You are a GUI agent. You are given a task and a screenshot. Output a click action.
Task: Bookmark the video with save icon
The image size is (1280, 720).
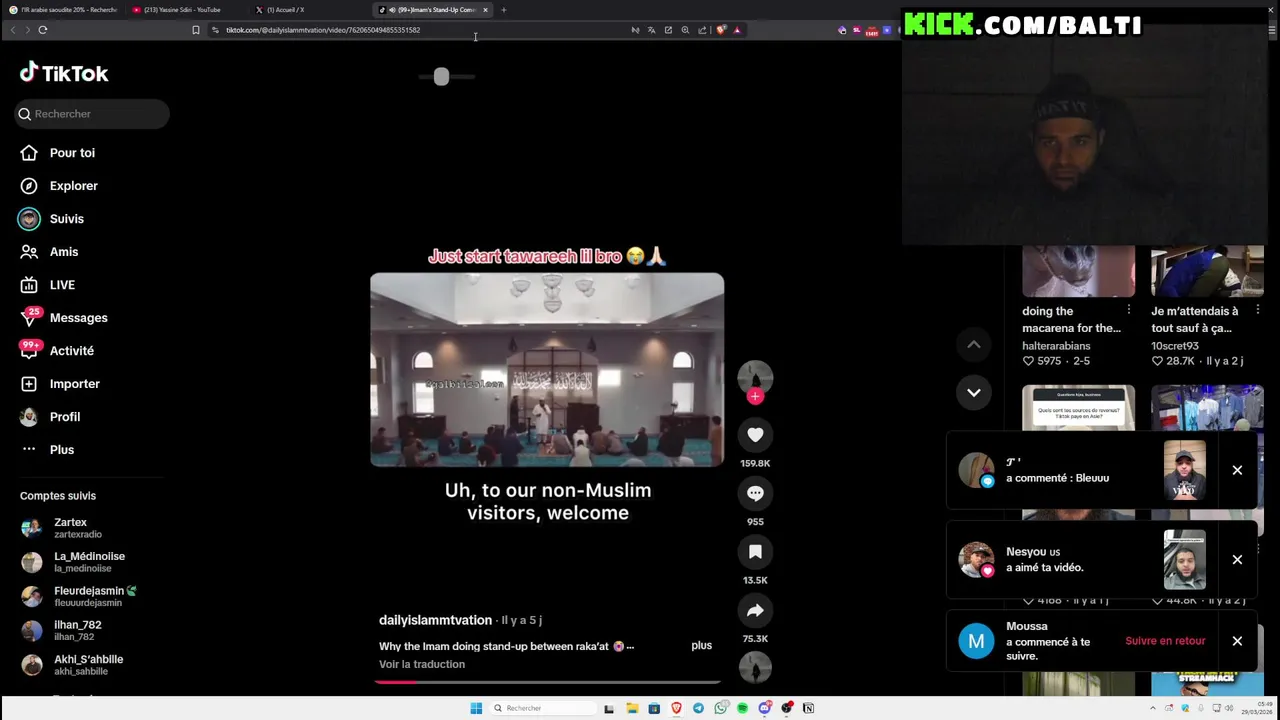click(755, 552)
